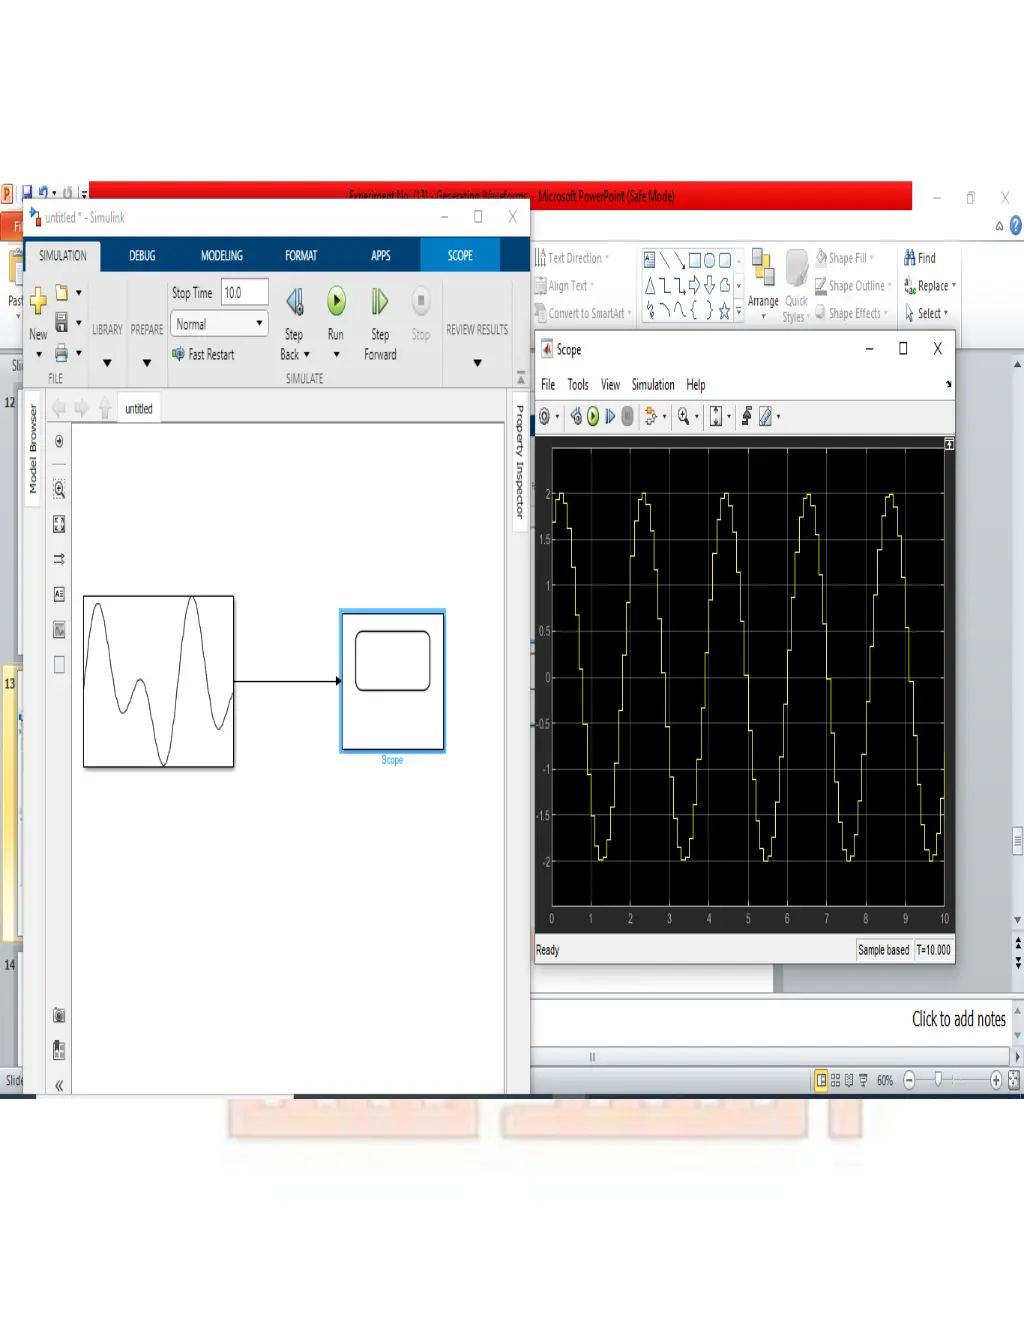
Task: Open the FORMAT tab
Action: tap(301, 256)
